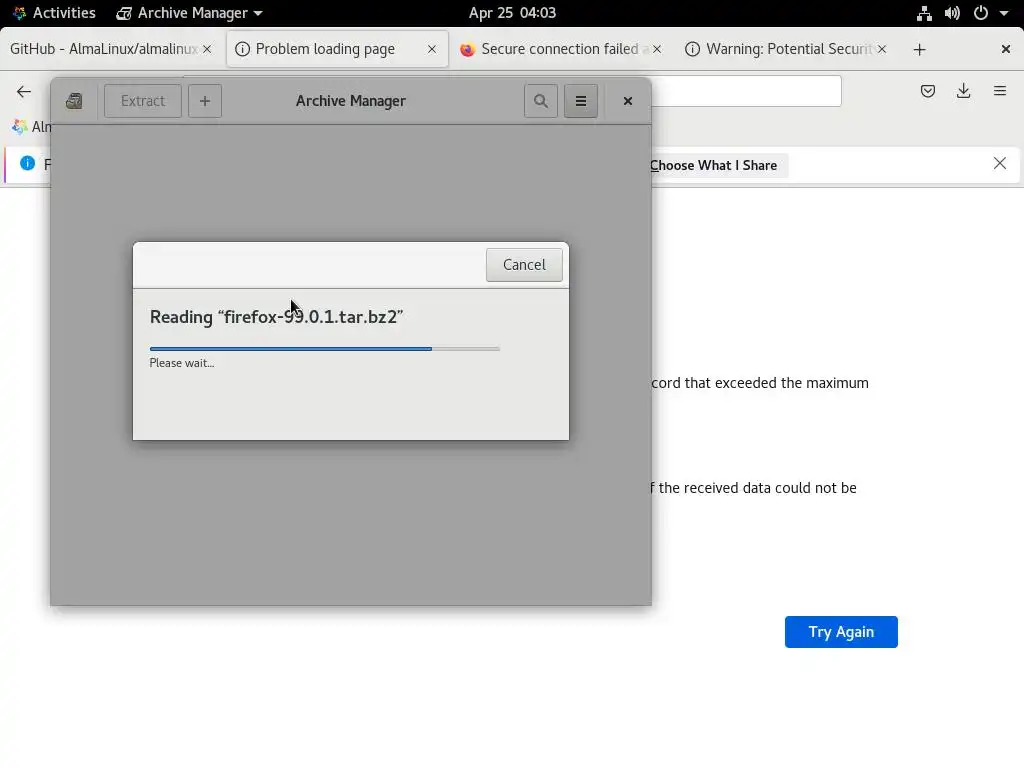Click the network icon in the system tray
This screenshot has height=768, width=1024.
[x=924, y=13]
